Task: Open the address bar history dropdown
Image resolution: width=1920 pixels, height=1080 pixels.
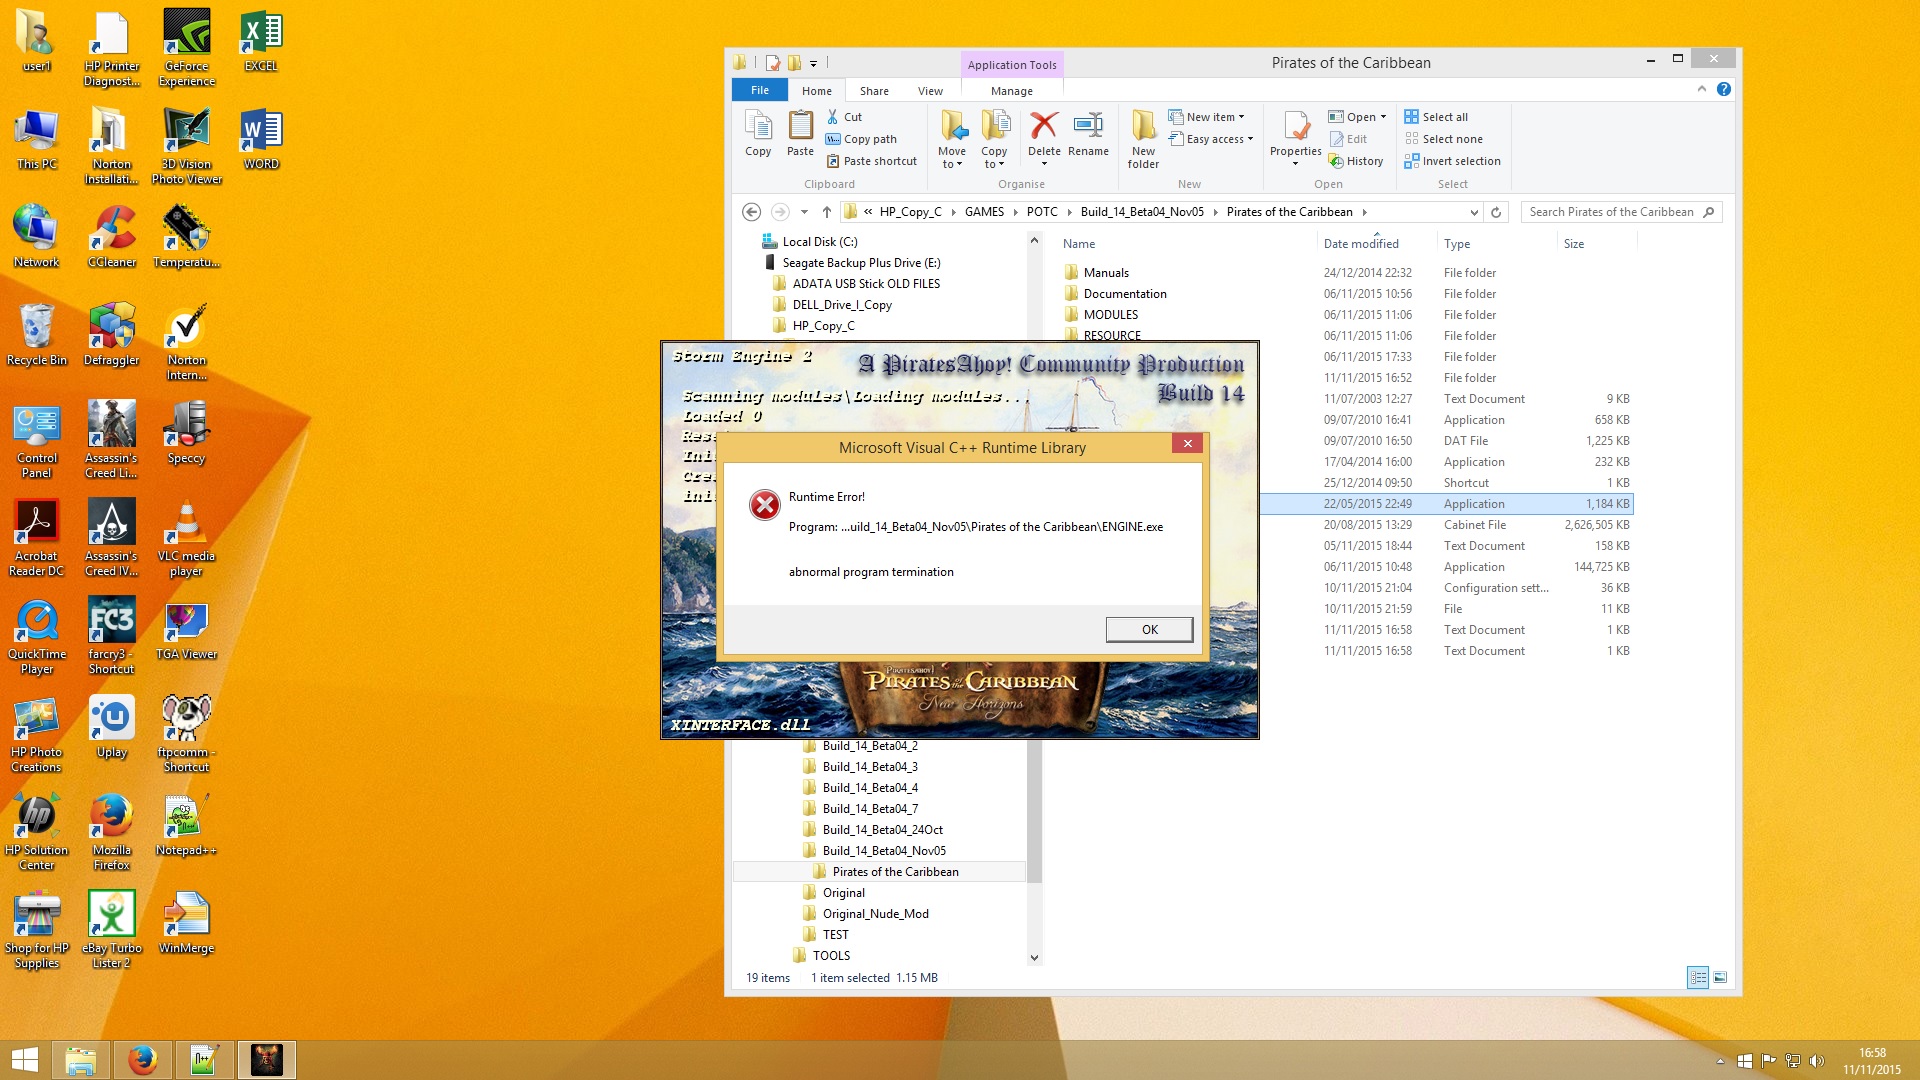Action: coord(1474,212)
